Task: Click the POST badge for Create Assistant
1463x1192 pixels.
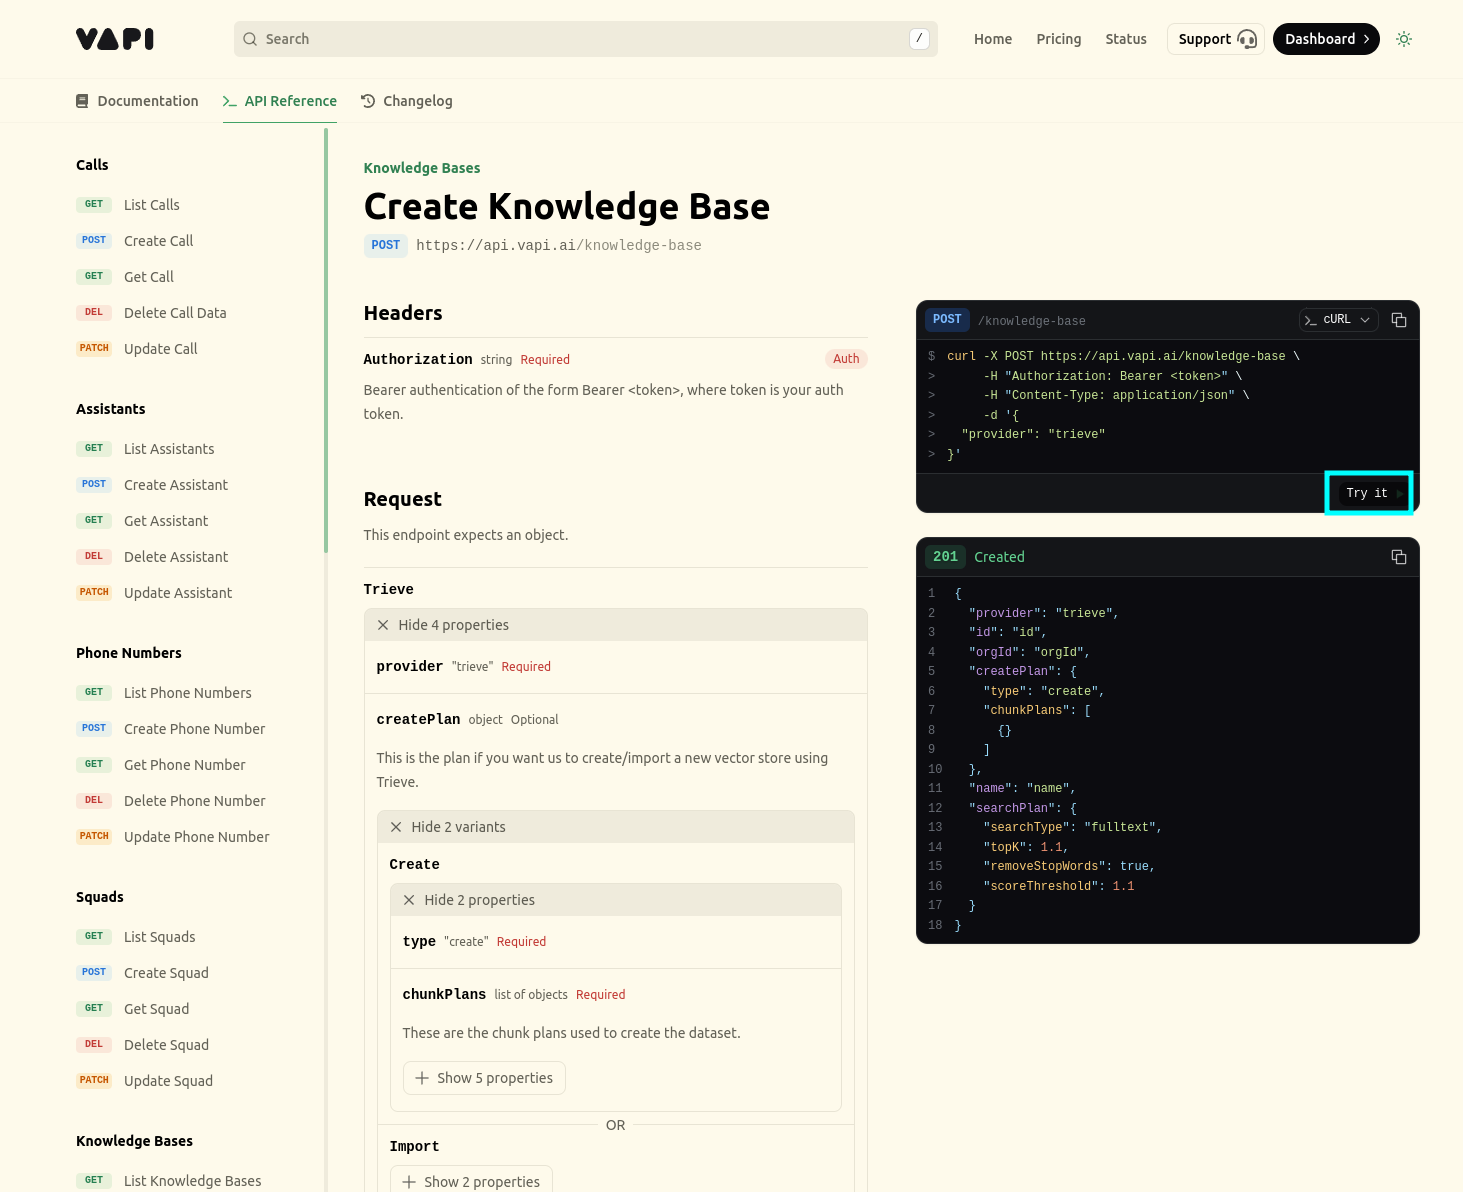Action: [x=94, y=484]
